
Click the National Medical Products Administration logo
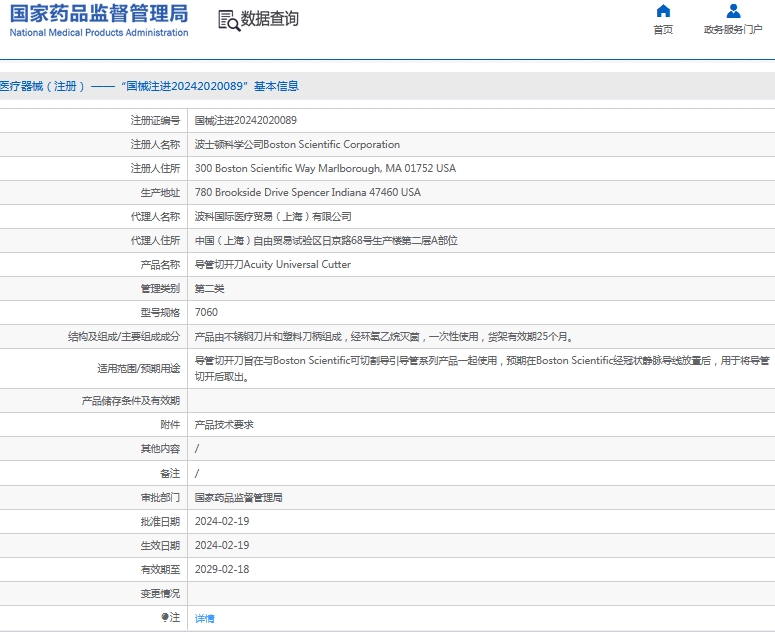(99, 21)
